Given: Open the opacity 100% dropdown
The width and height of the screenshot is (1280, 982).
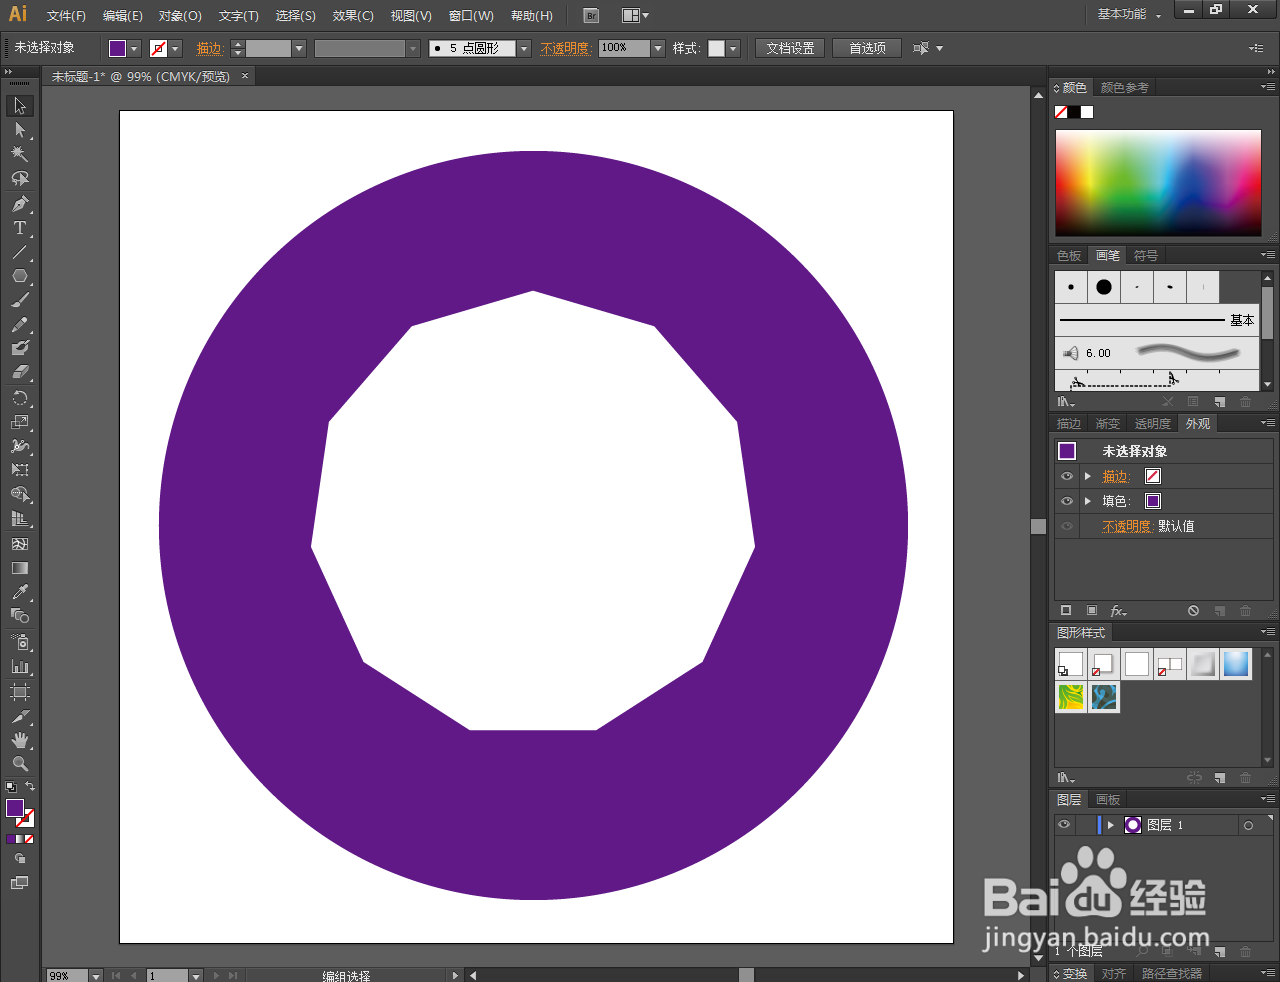Looking at the screenshot, I should 658,48.
